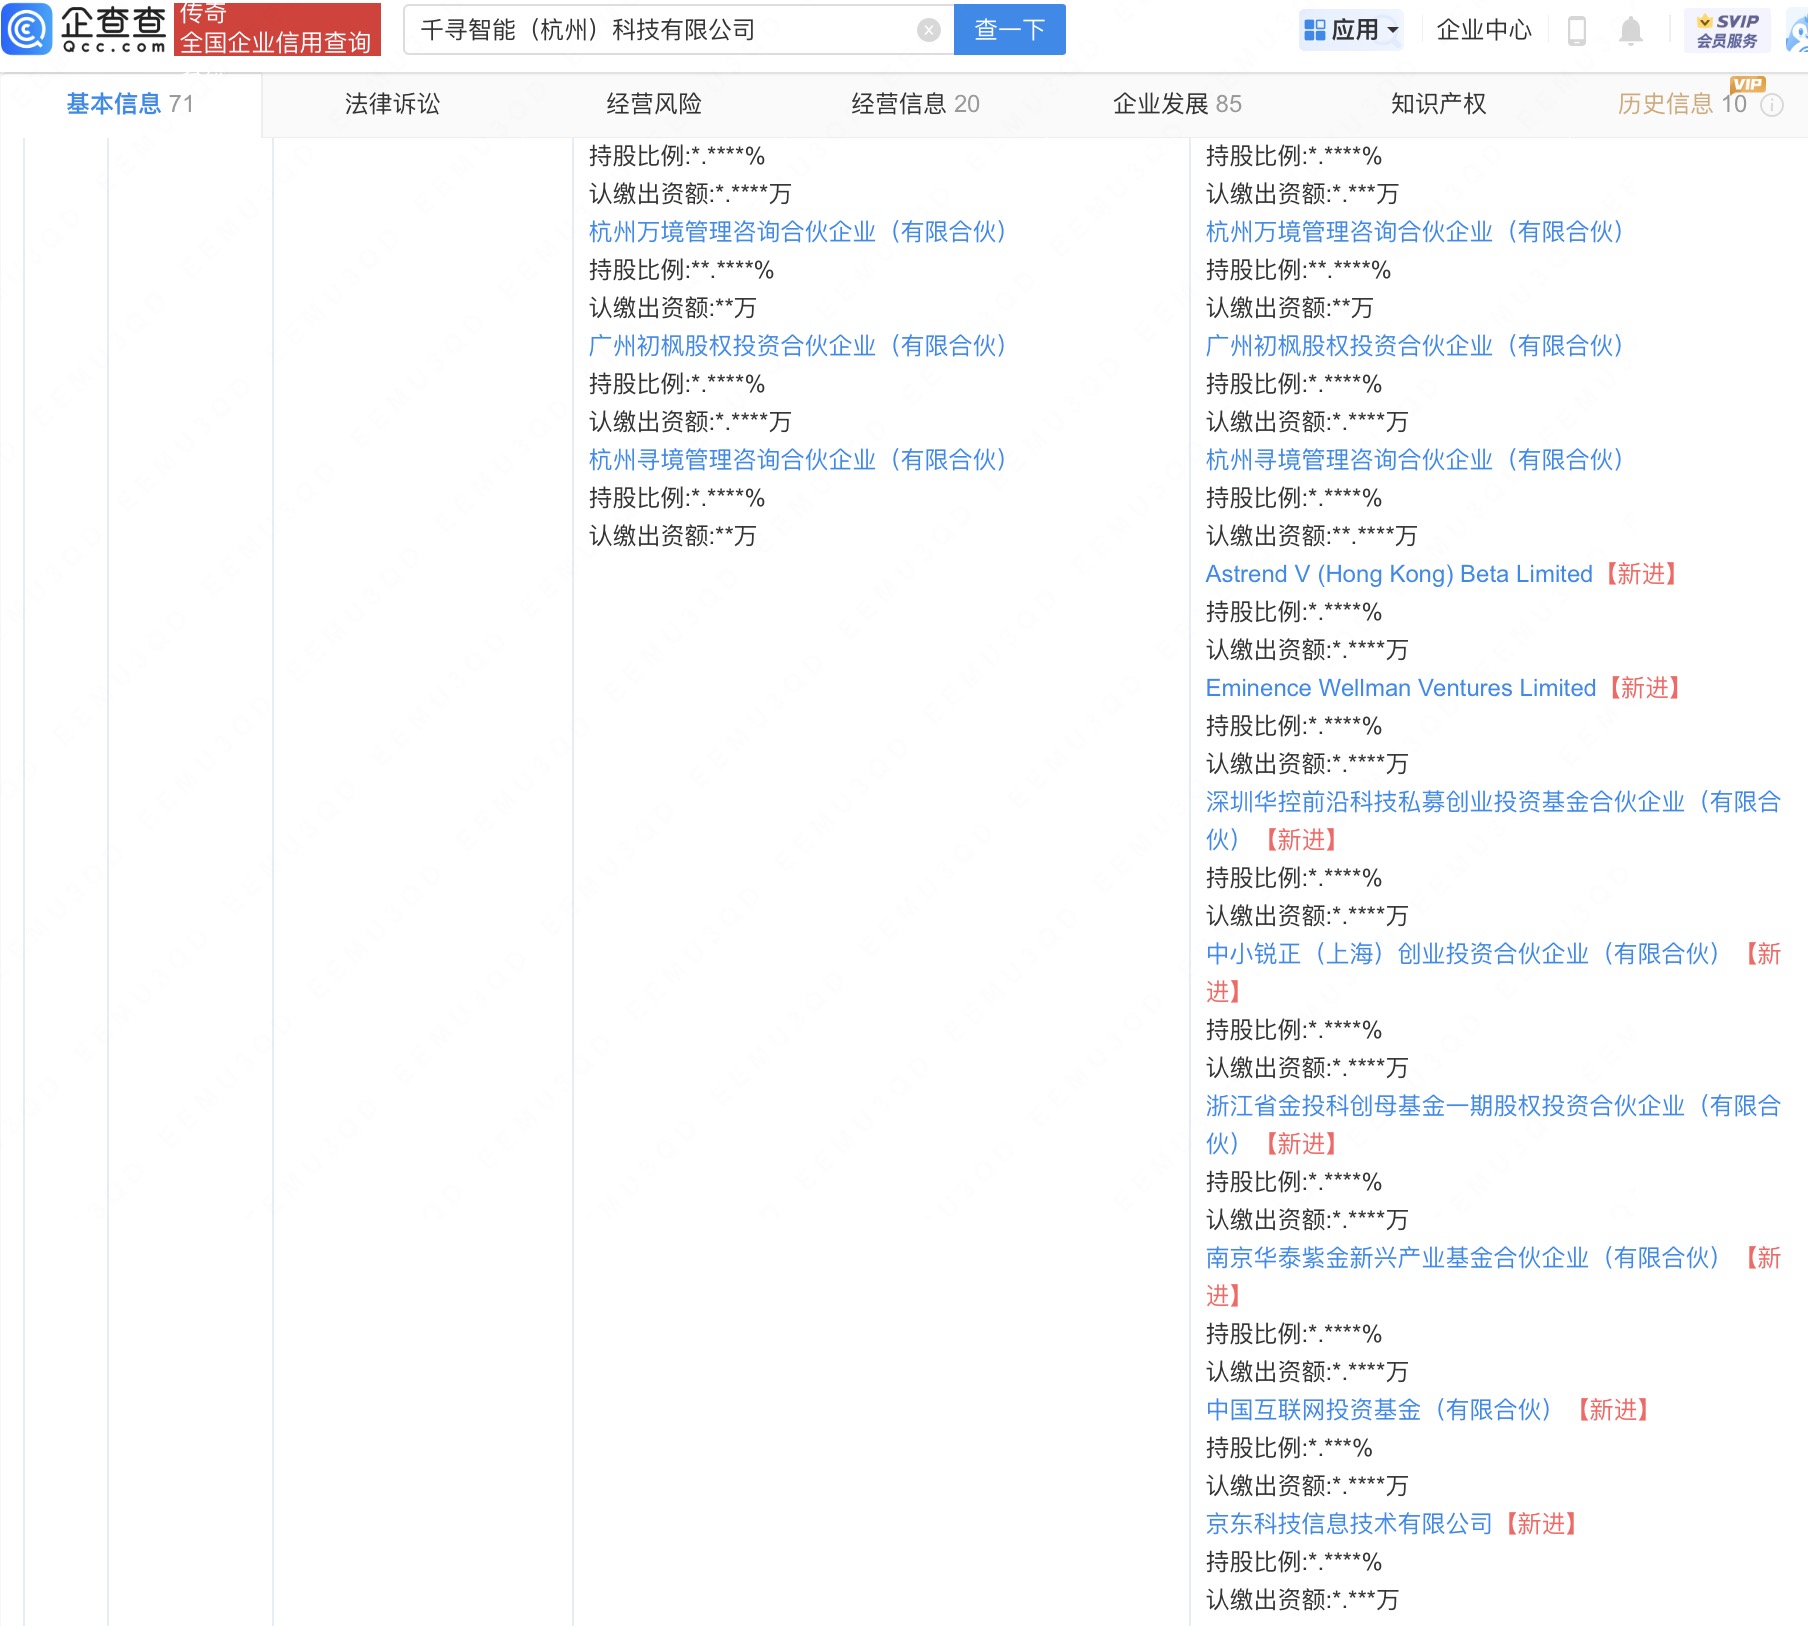Open the 京东科技信息技术有限公司 link
This screenshot has width=1808, height=1626.
(x=1348, y=1524)
